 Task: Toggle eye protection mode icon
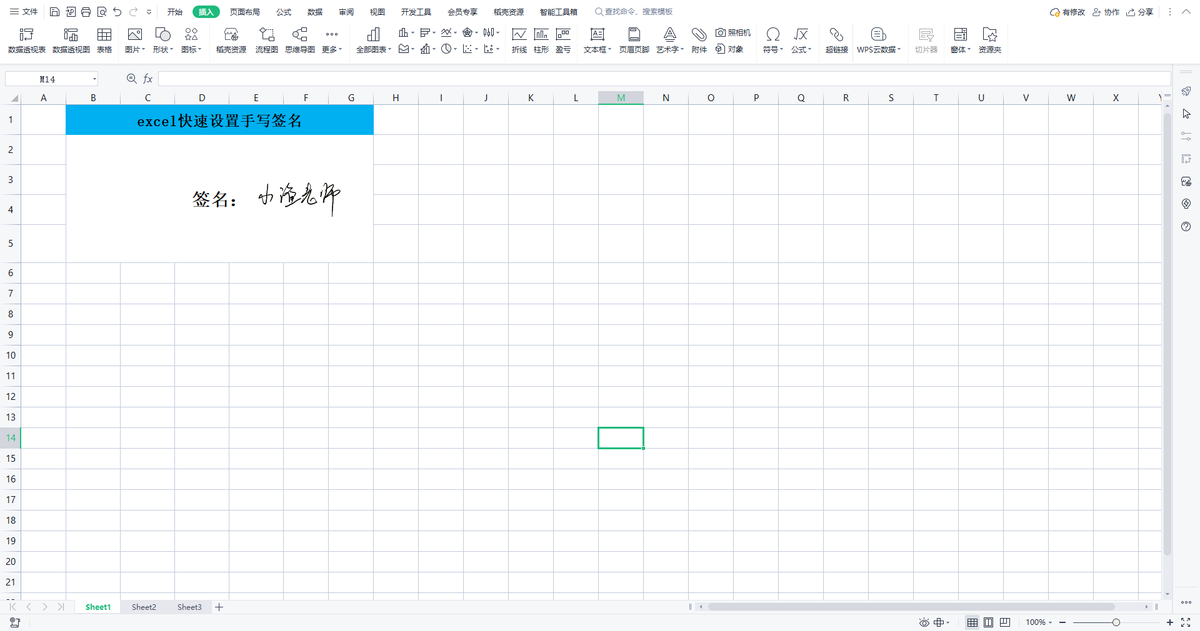click(x=925, y=622)
